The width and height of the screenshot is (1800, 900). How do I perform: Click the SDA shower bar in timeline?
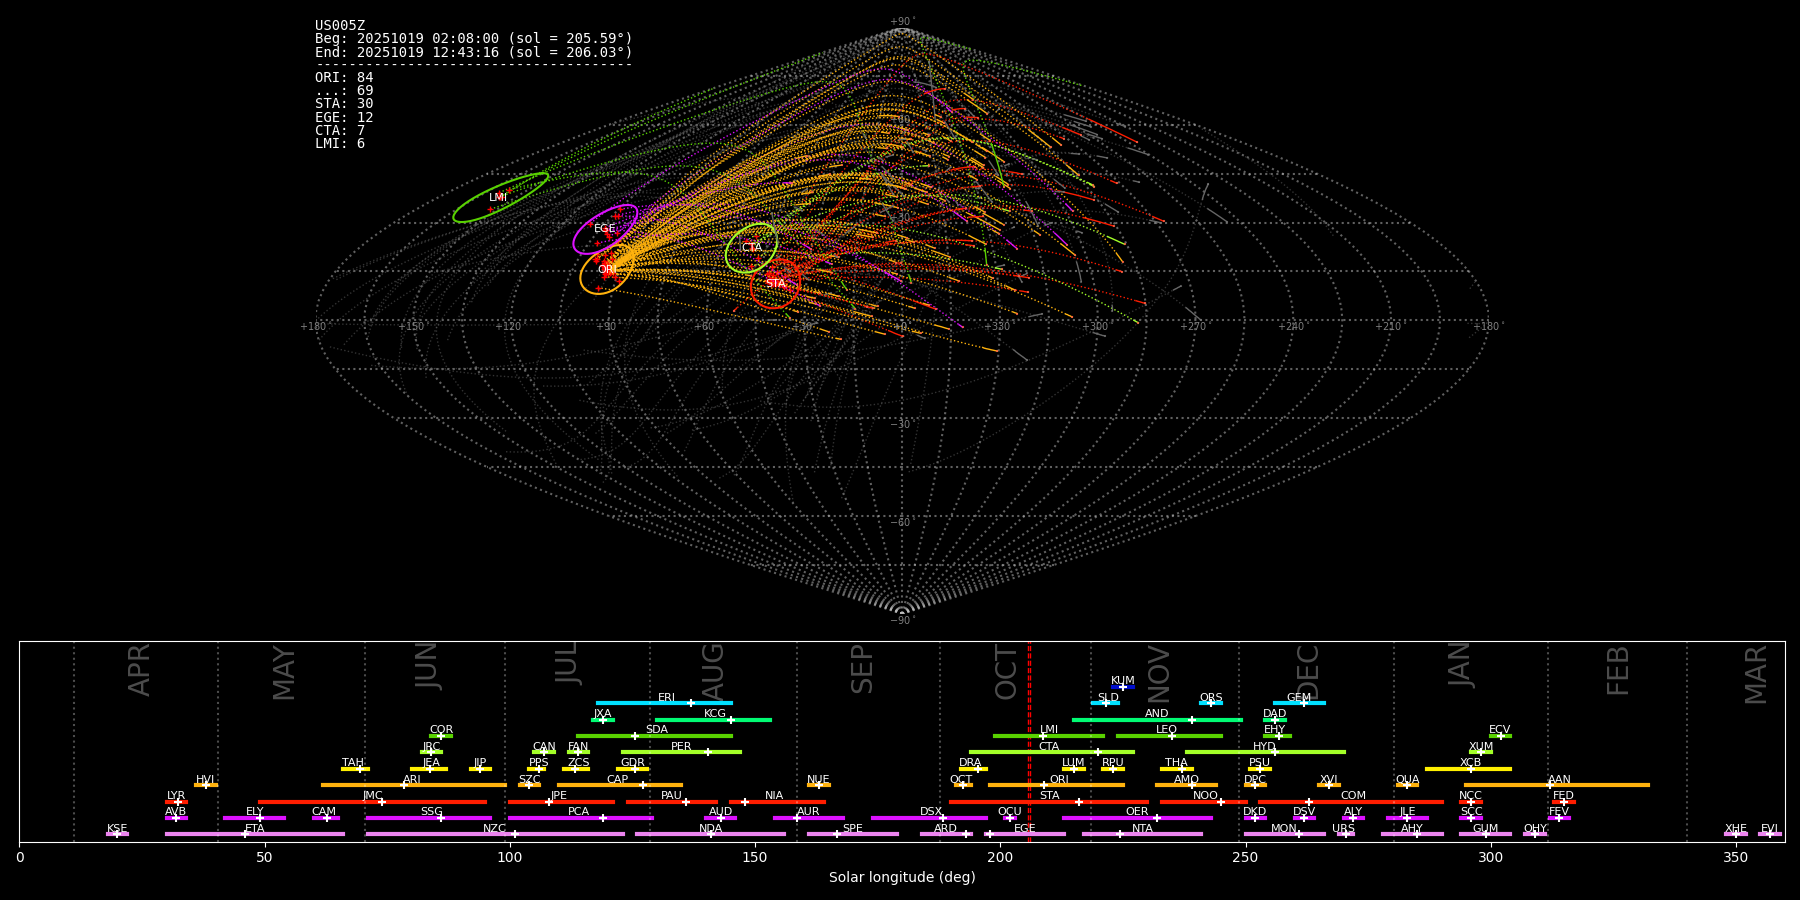pos(654,736)
